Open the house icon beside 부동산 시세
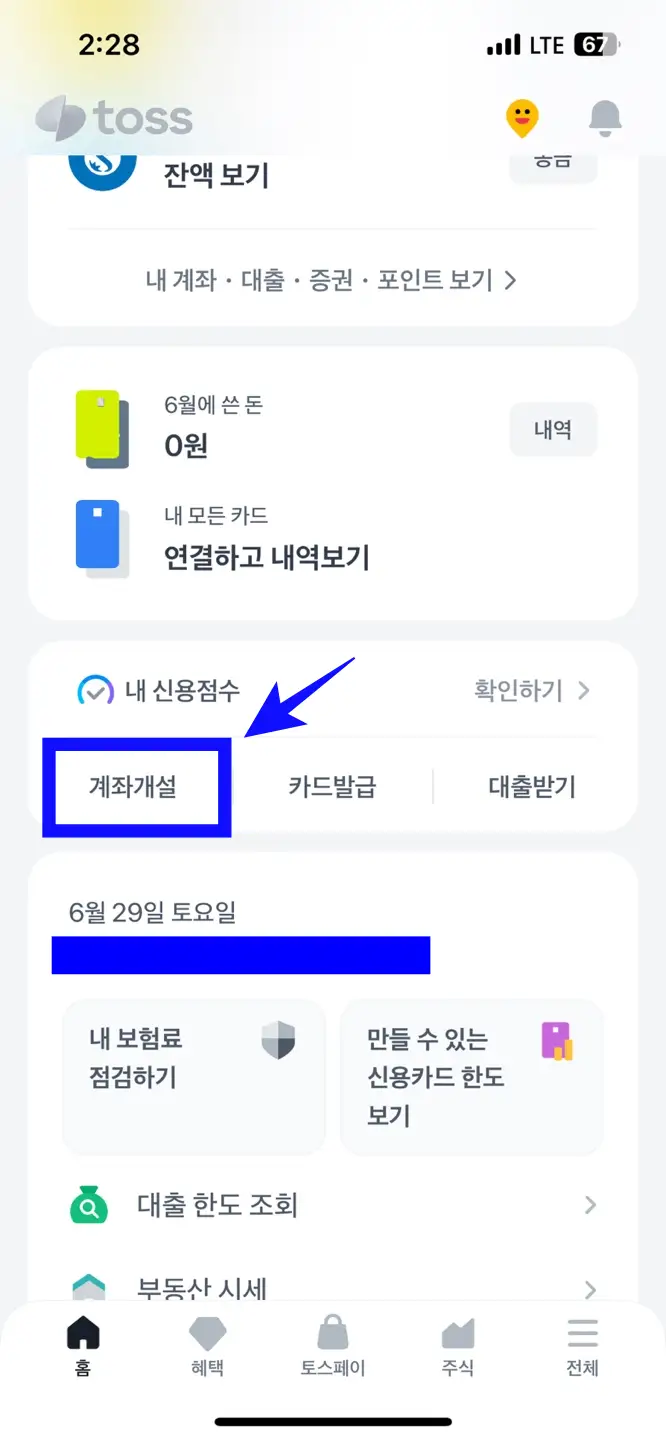Image resolution: width=666 pixels, height=1440 pixels. point(88,1290)
